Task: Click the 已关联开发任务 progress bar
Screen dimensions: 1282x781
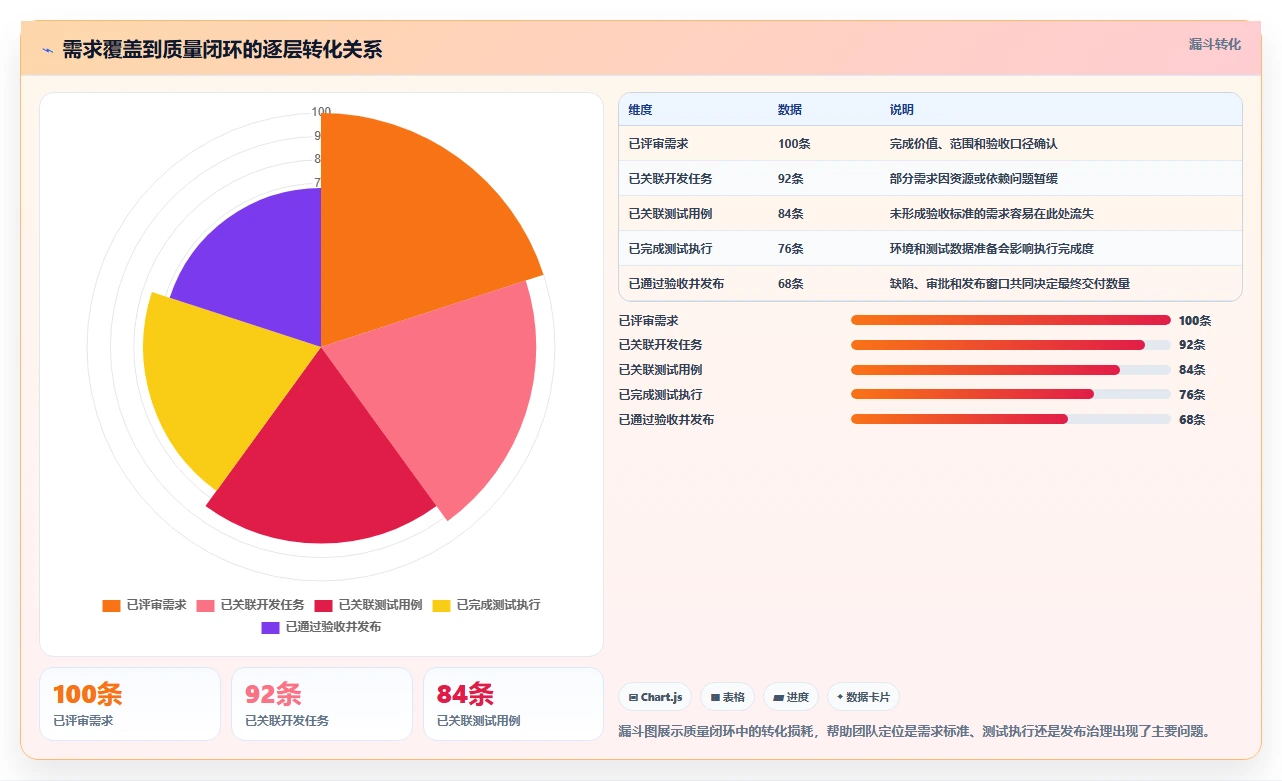Action: [x=1011, y=345]
